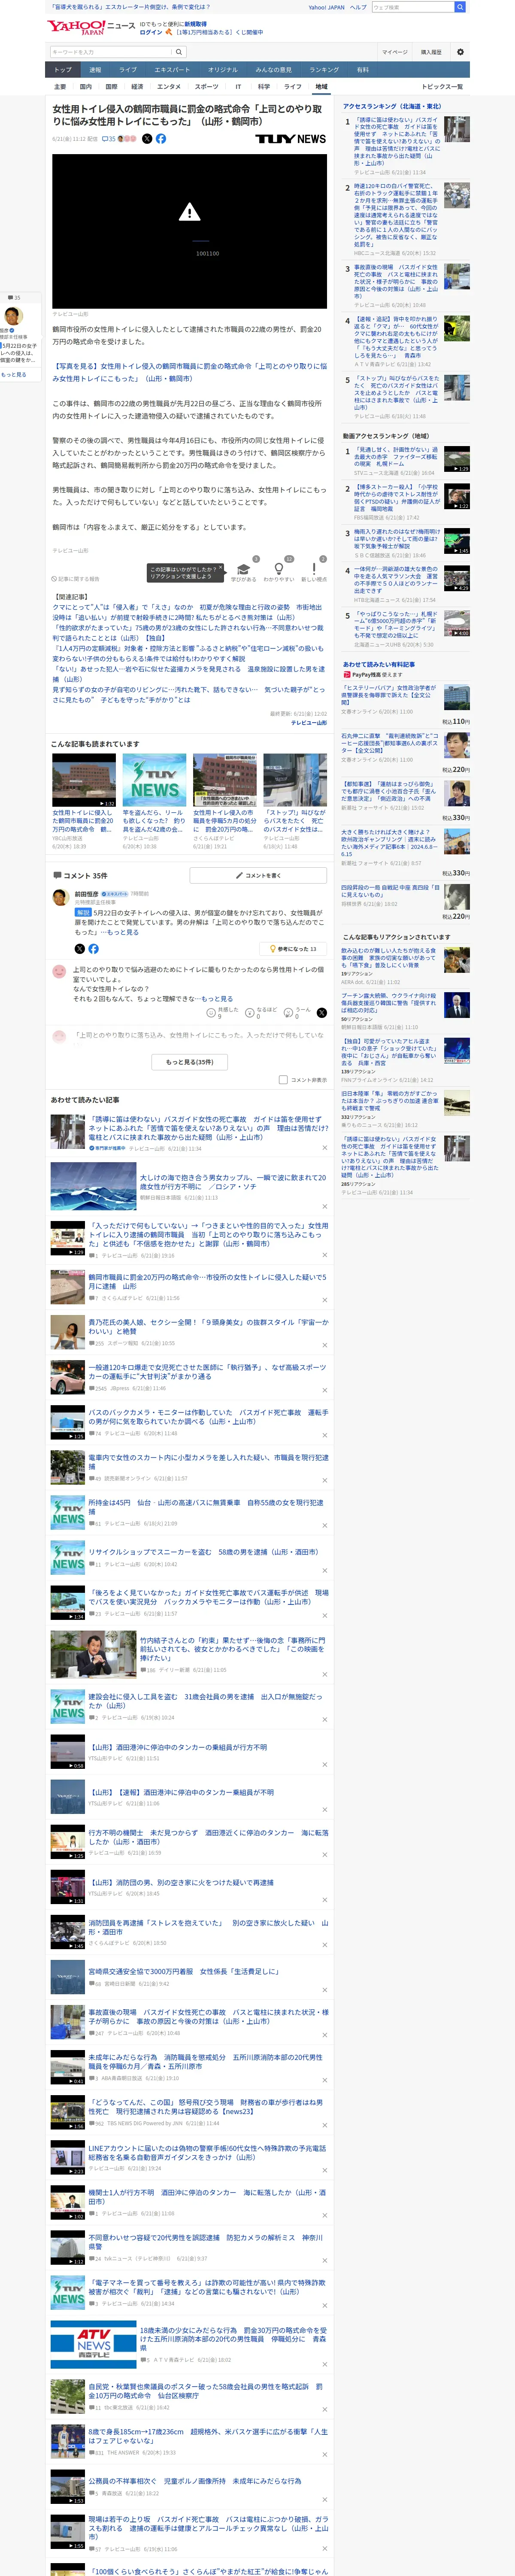Open the settings gear icon

[460, 52]
